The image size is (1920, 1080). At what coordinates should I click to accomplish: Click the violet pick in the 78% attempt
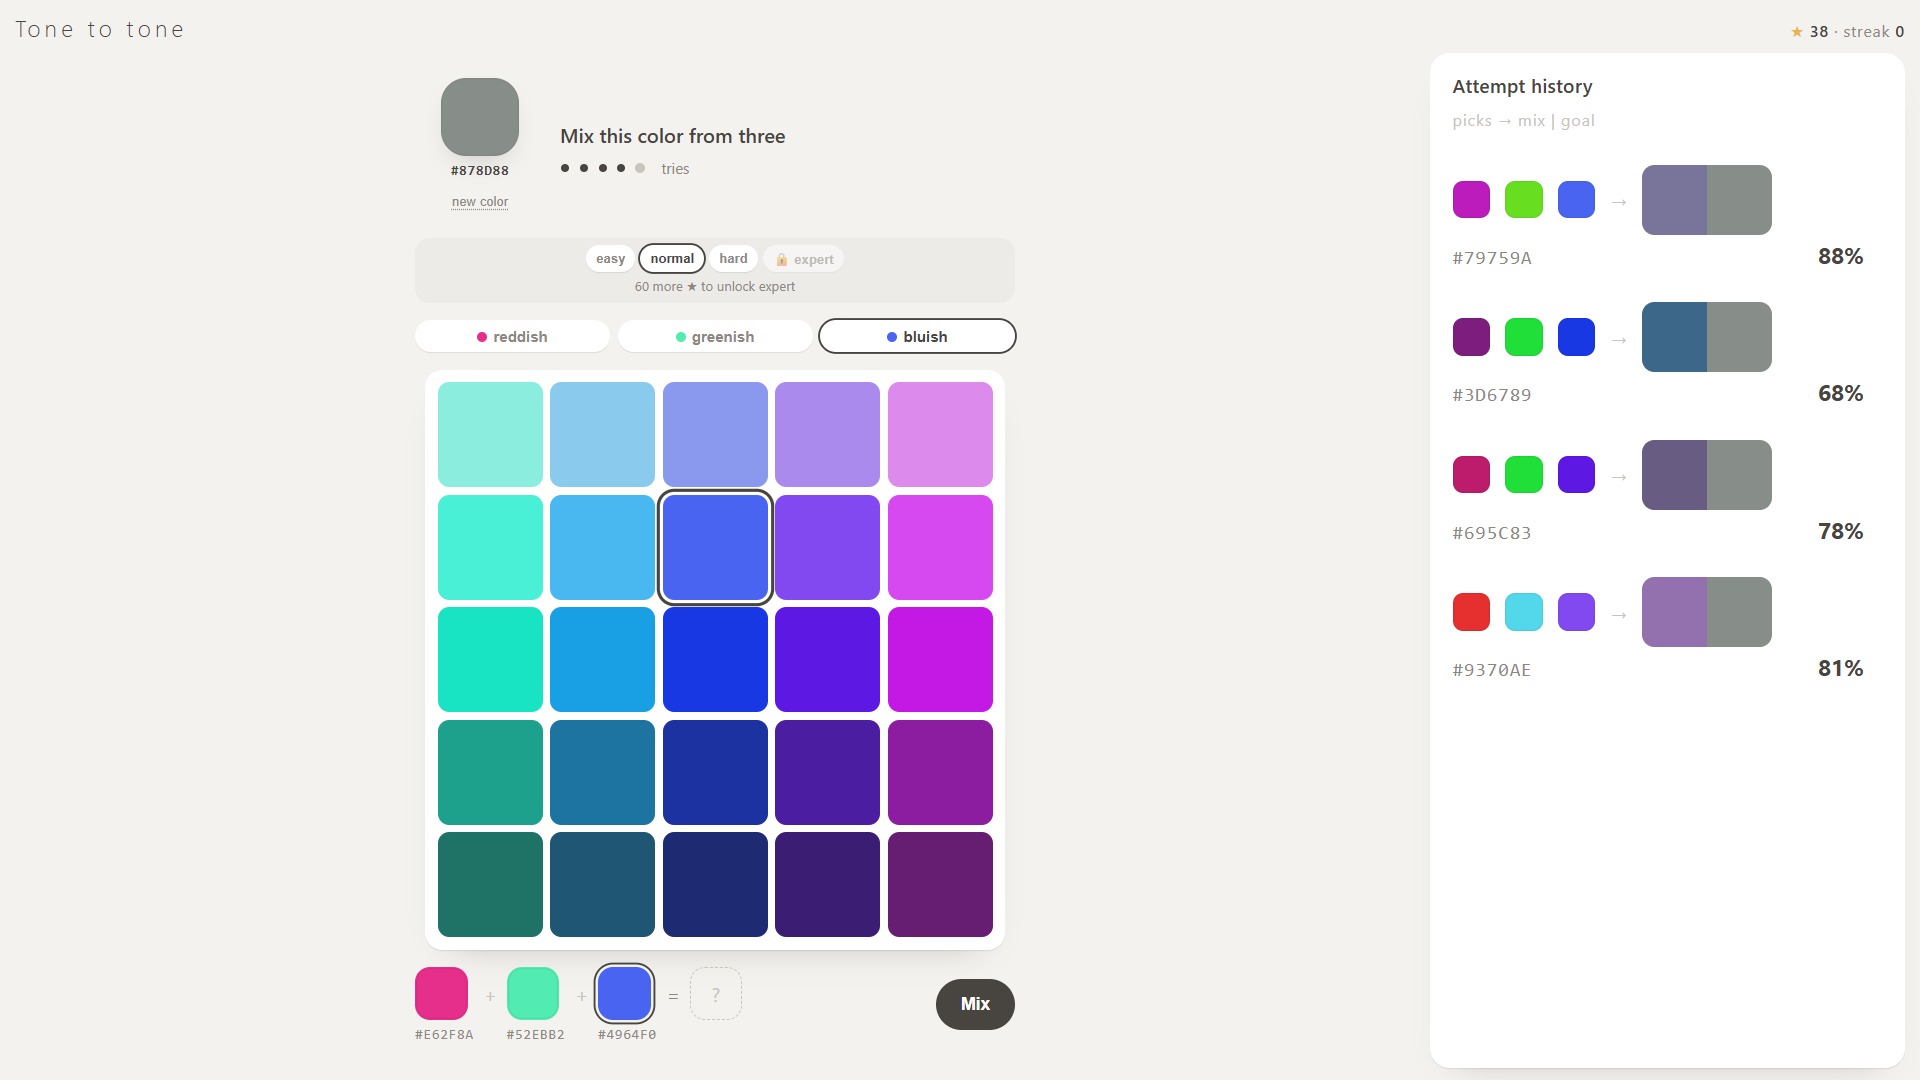pos(1576,475)
